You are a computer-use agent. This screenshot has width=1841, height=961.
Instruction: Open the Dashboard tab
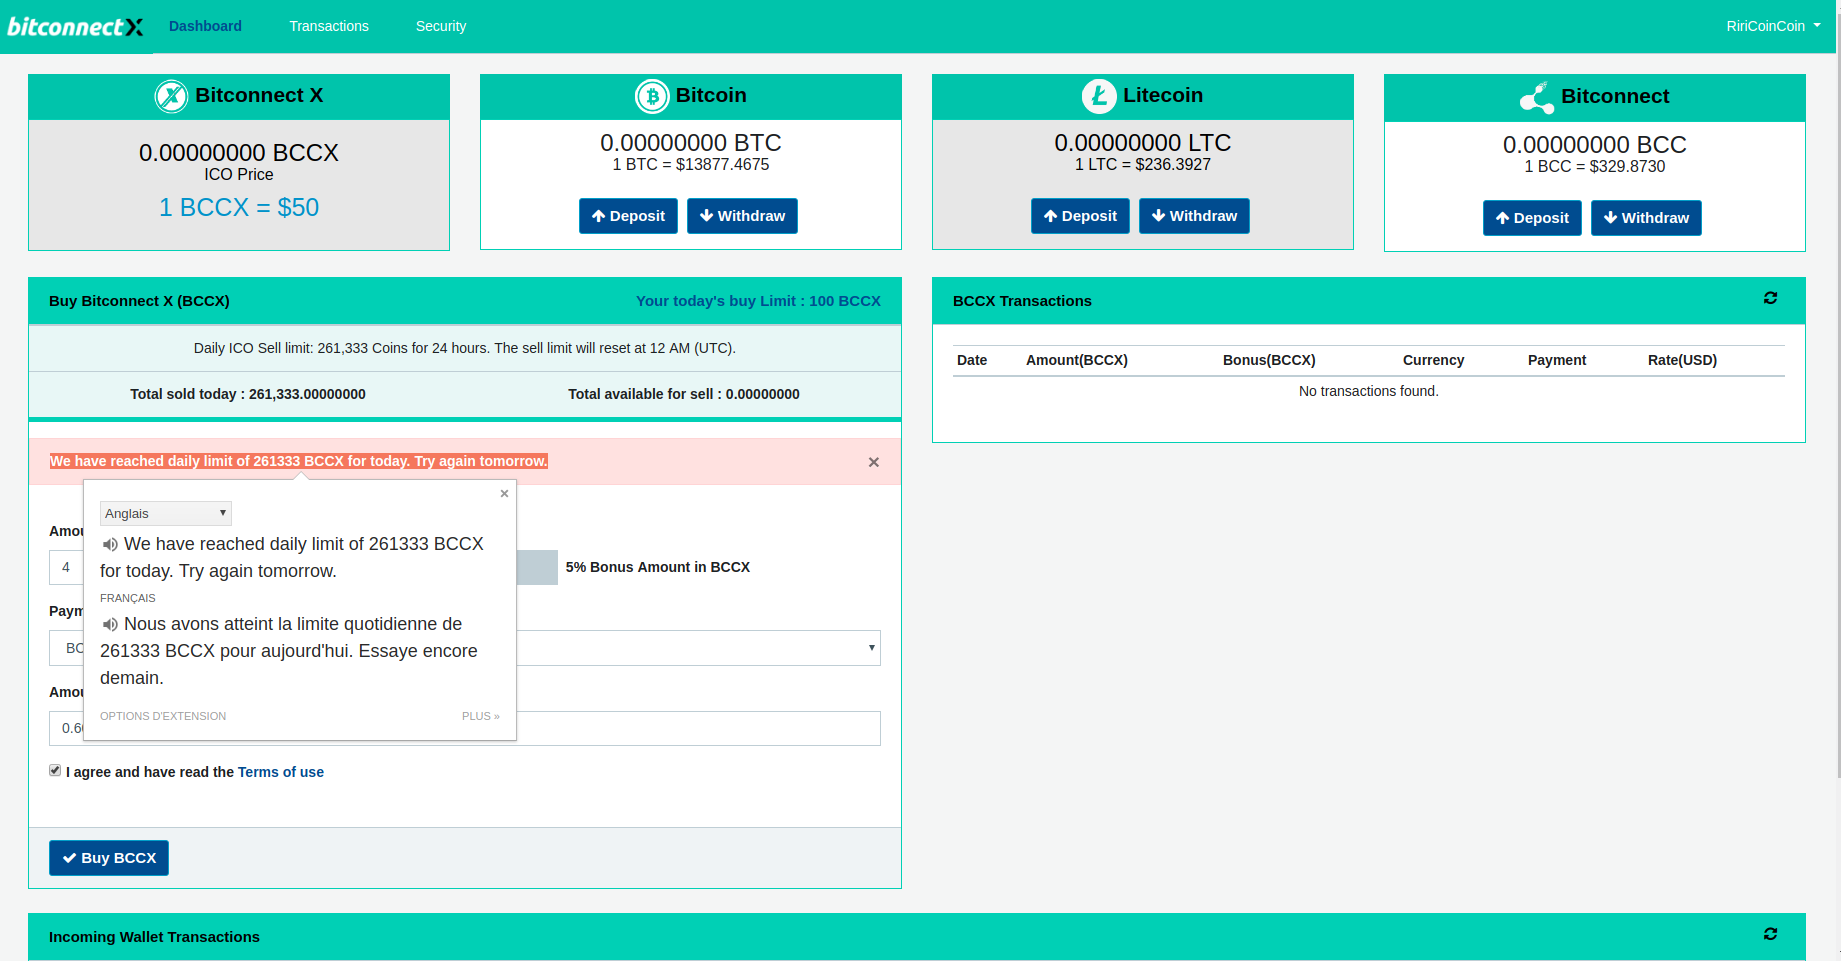click(205, 26)
